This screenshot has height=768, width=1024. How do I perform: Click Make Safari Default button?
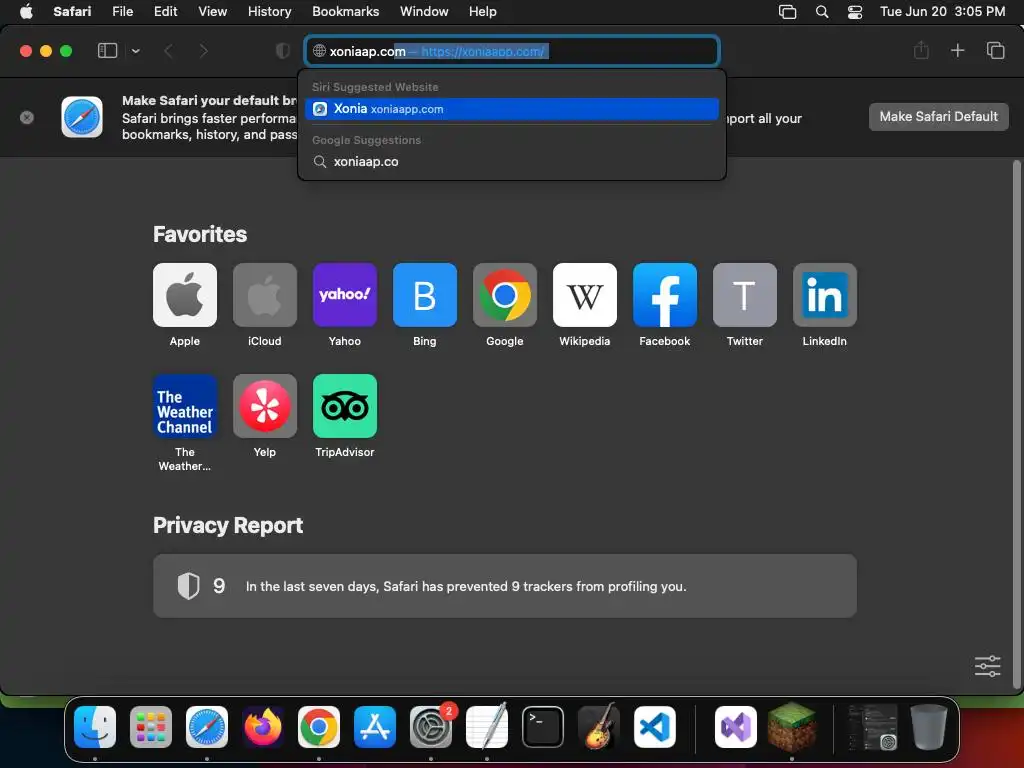click(x=938, y=117)
